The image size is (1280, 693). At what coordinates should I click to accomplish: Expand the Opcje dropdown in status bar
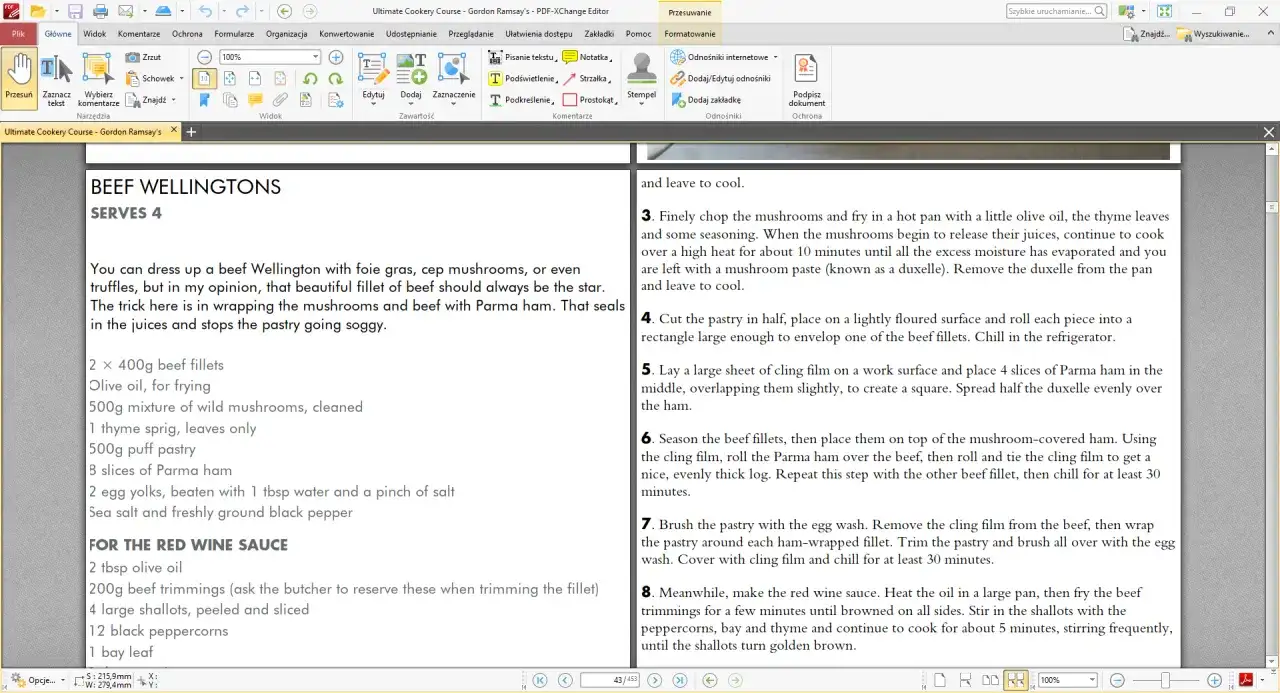click(x=62, y=680)
